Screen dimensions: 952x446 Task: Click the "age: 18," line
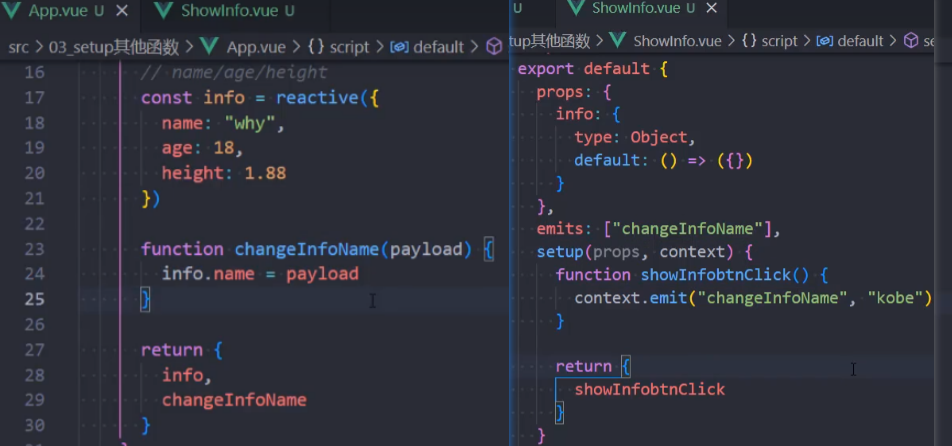click(x=202, y=149)
